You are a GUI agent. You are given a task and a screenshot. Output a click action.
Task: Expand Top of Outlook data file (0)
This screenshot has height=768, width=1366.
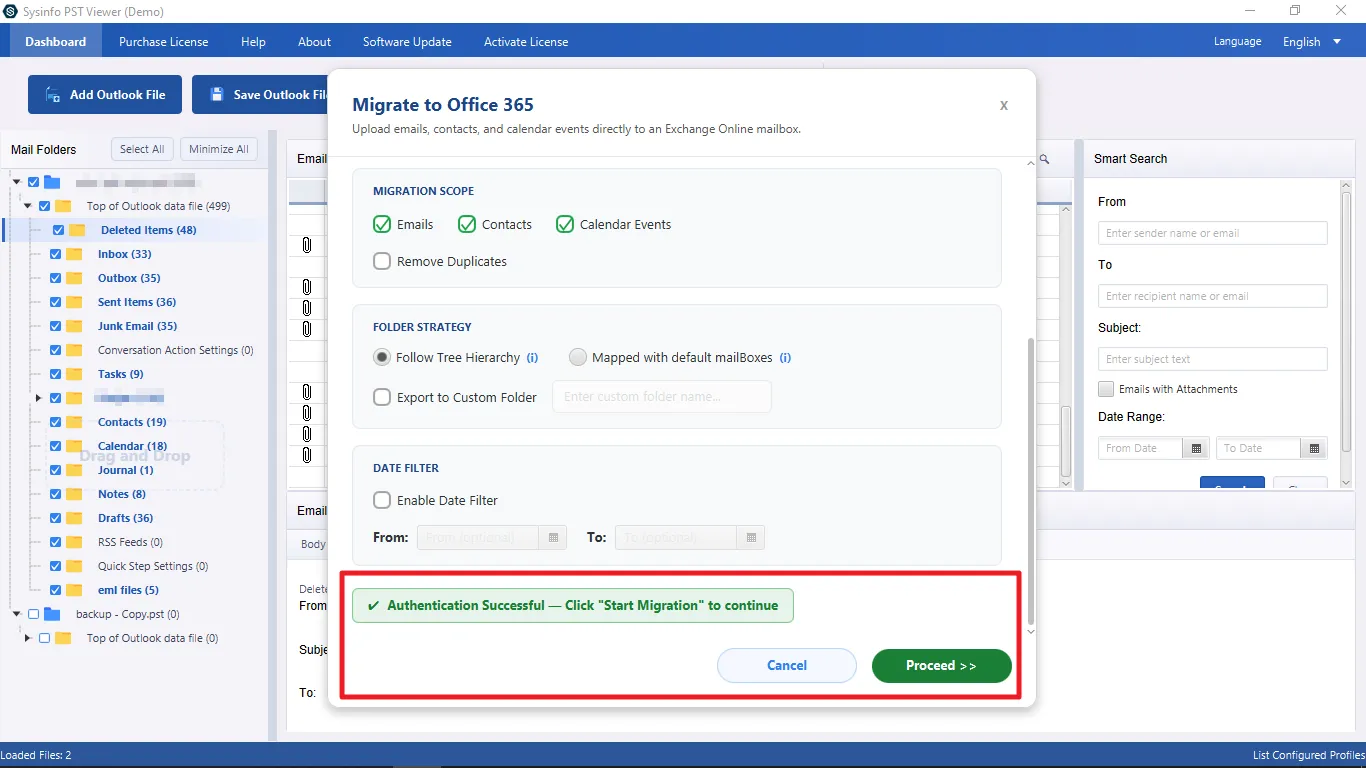[x=28, y=638]
